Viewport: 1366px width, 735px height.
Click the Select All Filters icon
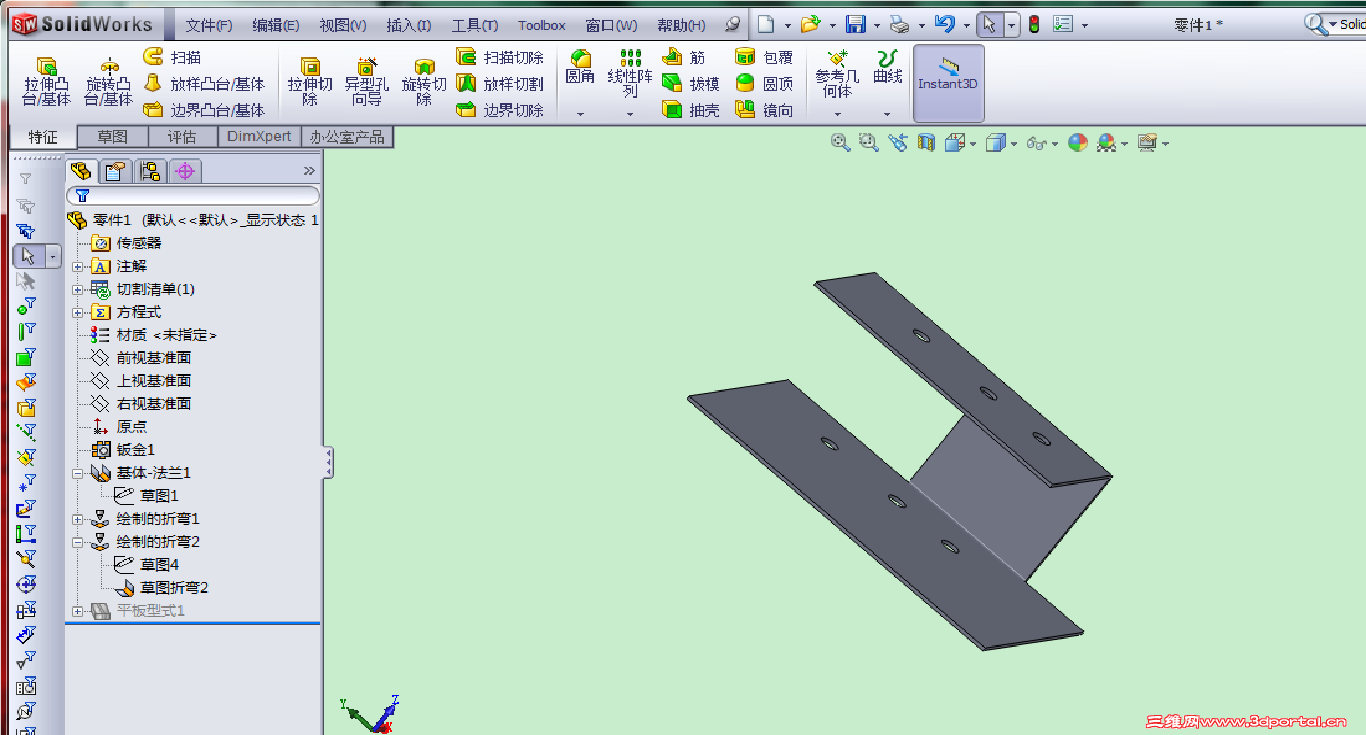[26, 230]
